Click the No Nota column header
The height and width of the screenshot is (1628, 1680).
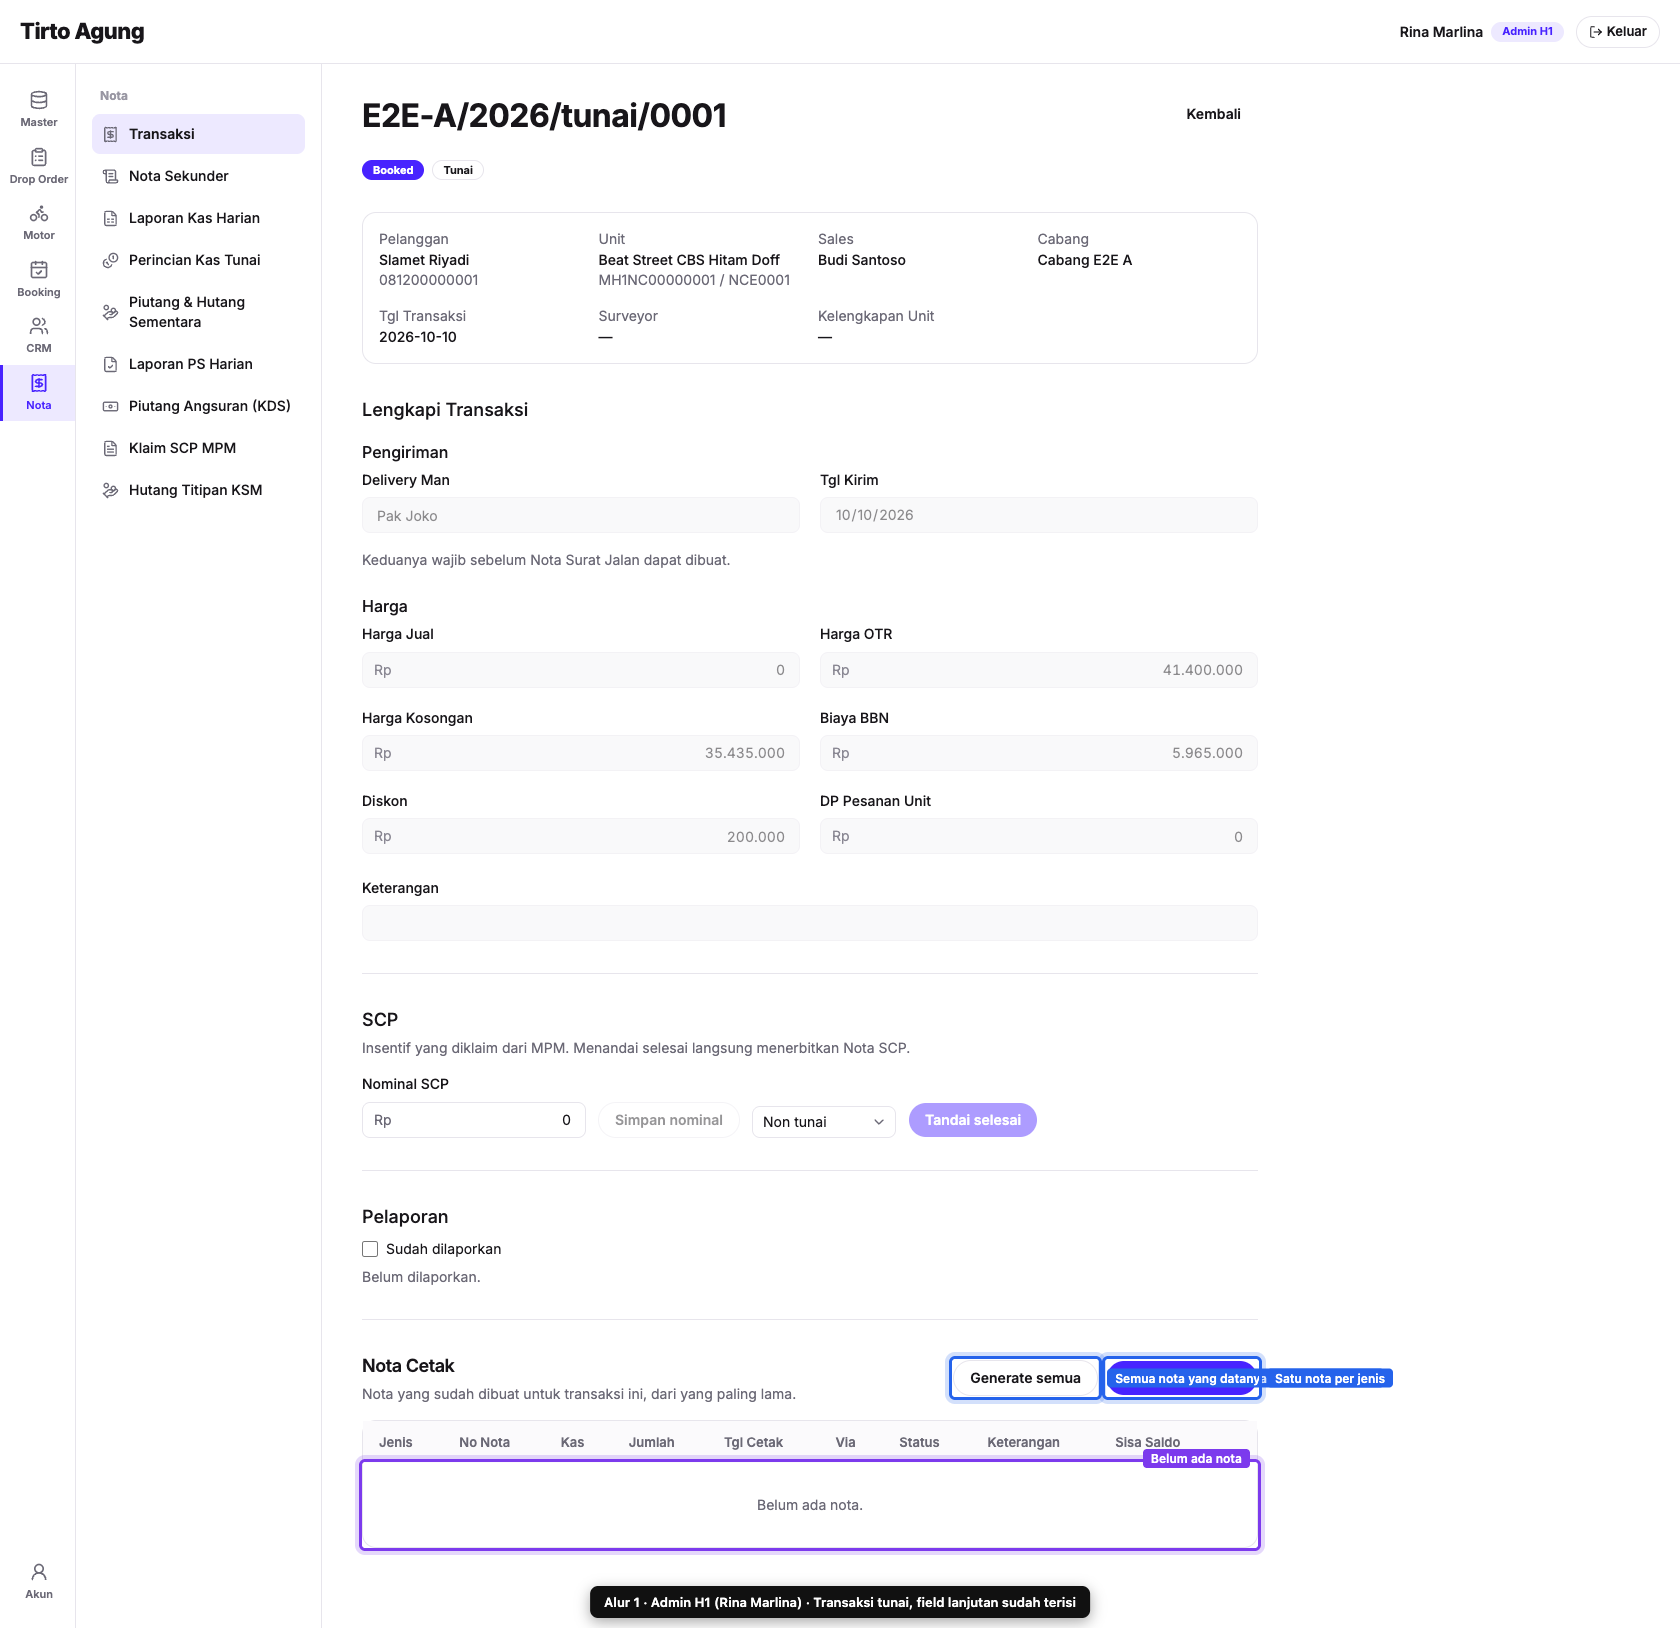pyautogui.click(x=484, y=1442)
